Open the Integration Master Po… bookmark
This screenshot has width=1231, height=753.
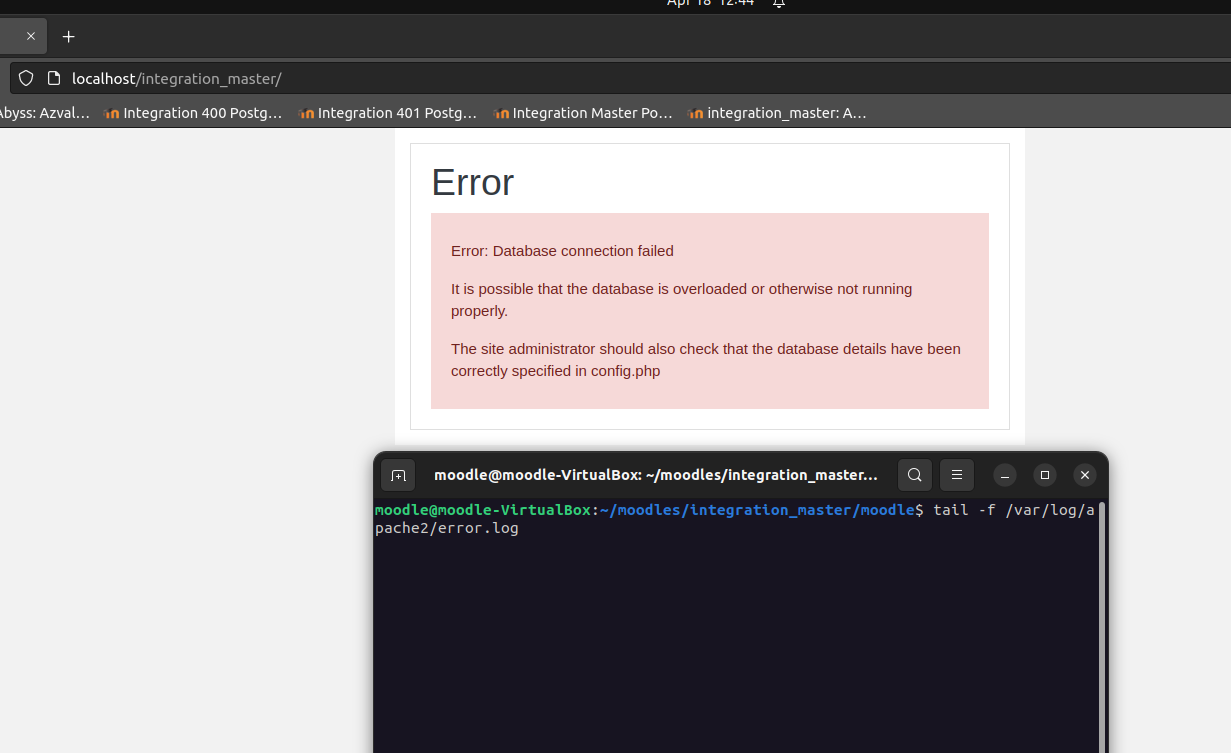pyautogui.click(x=583, y=113)
